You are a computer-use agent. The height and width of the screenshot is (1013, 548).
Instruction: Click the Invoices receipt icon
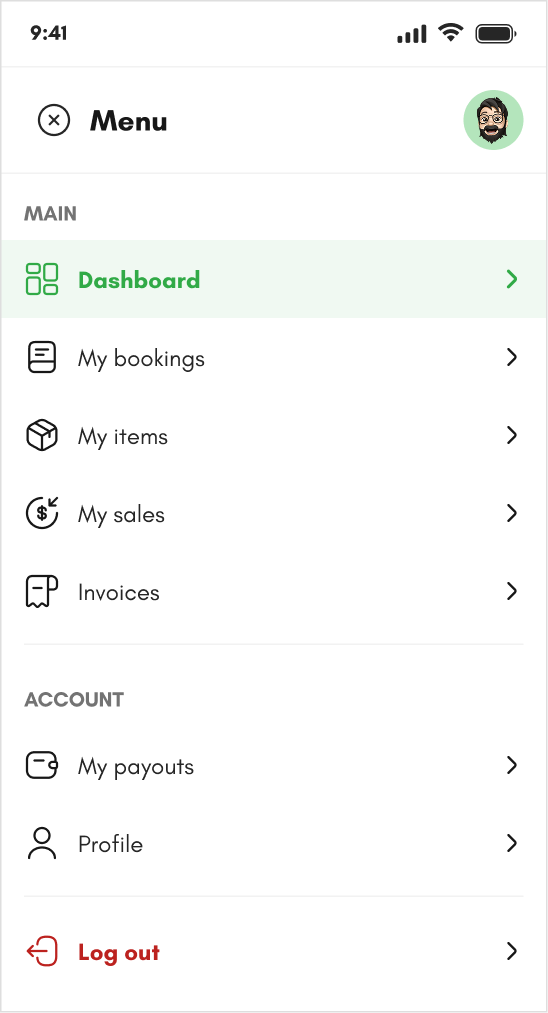coord(42,592)
